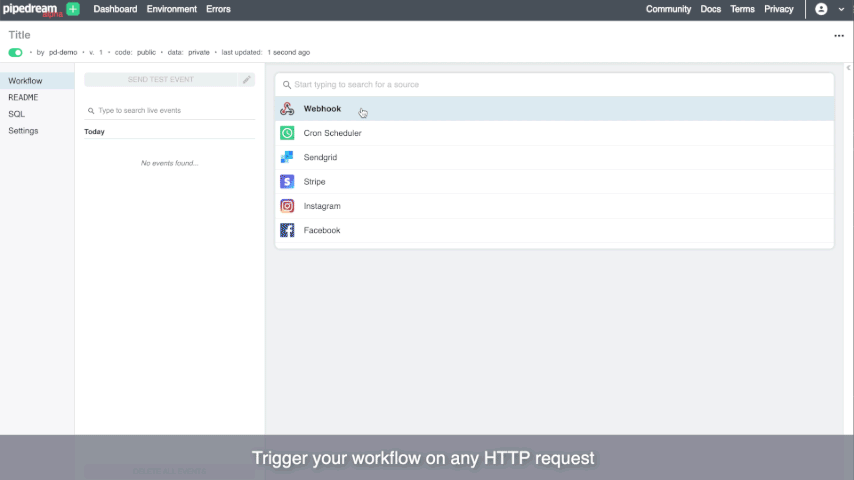
Task: Toggle the workflow active switch
Action: 15,52
